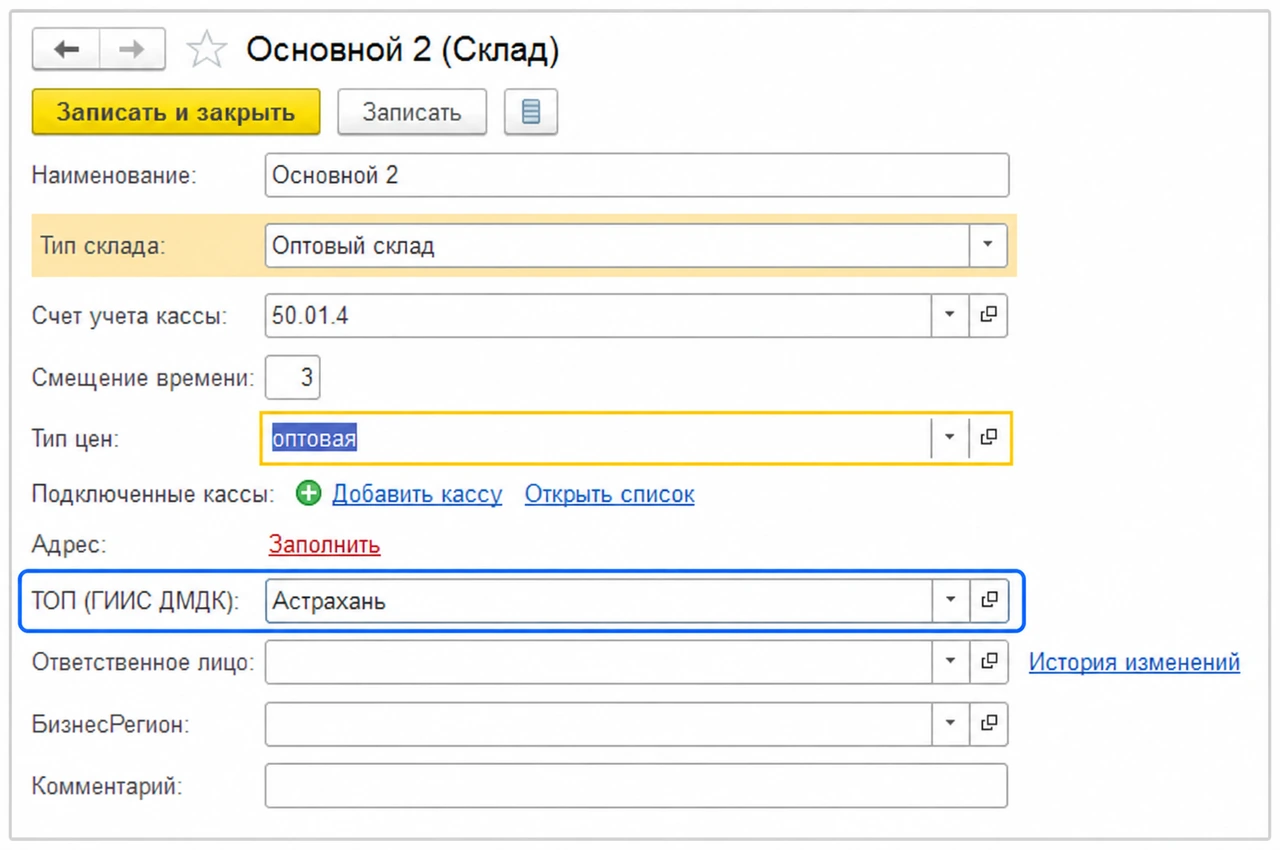Open the Открыть список link

[609, 494]
